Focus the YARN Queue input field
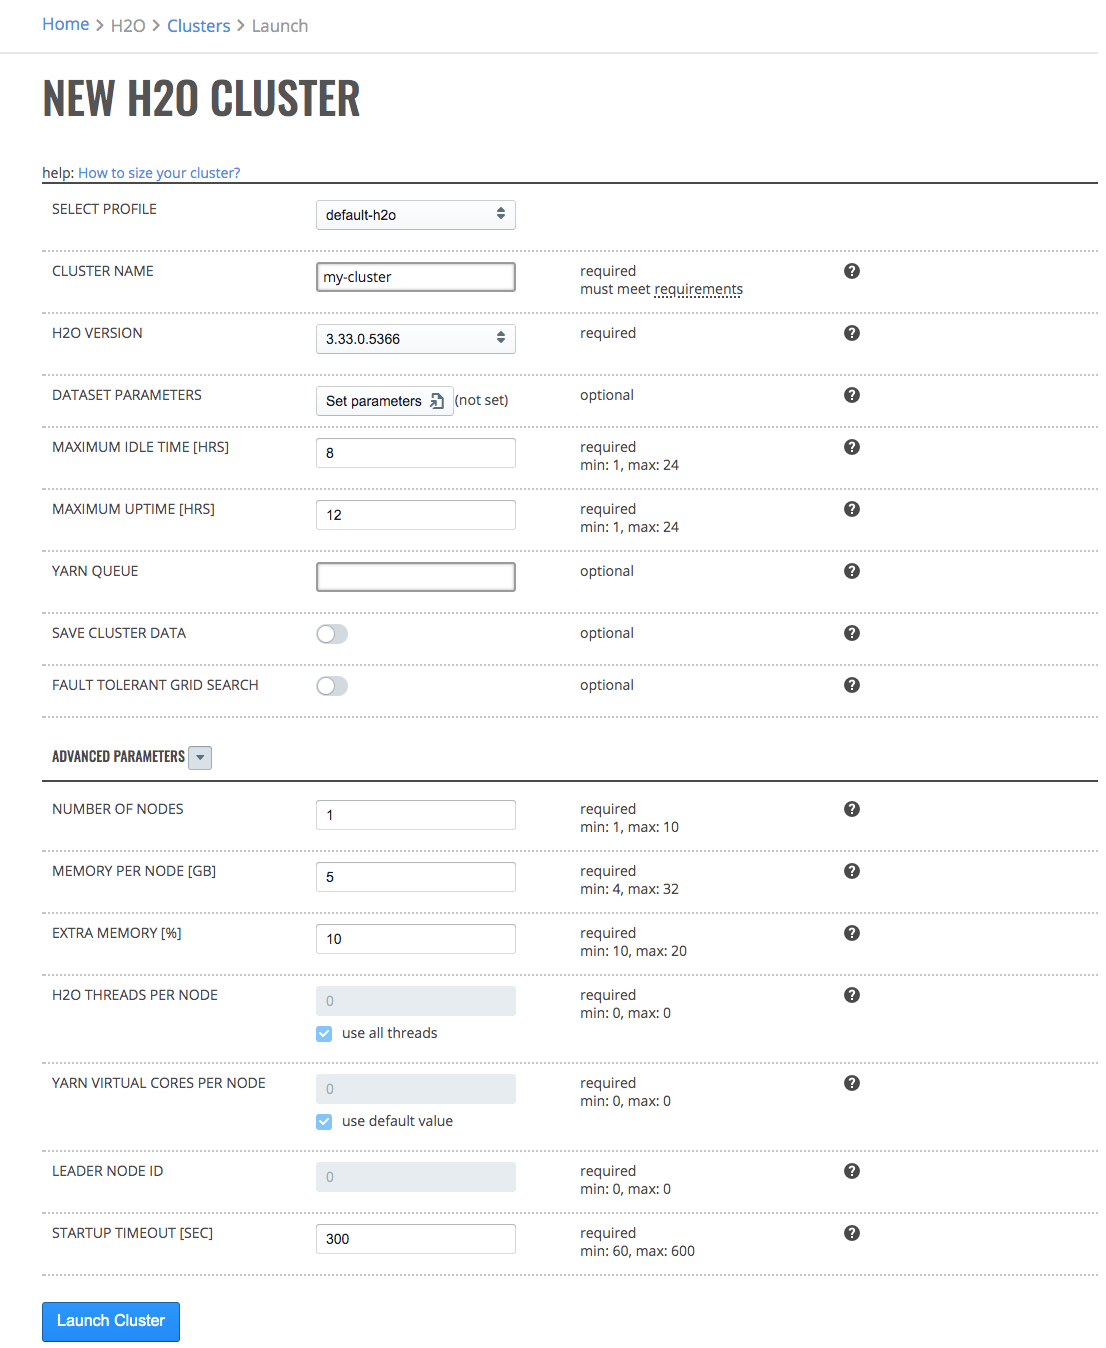Screen dimensions: 1106x1348 point(416,577)
